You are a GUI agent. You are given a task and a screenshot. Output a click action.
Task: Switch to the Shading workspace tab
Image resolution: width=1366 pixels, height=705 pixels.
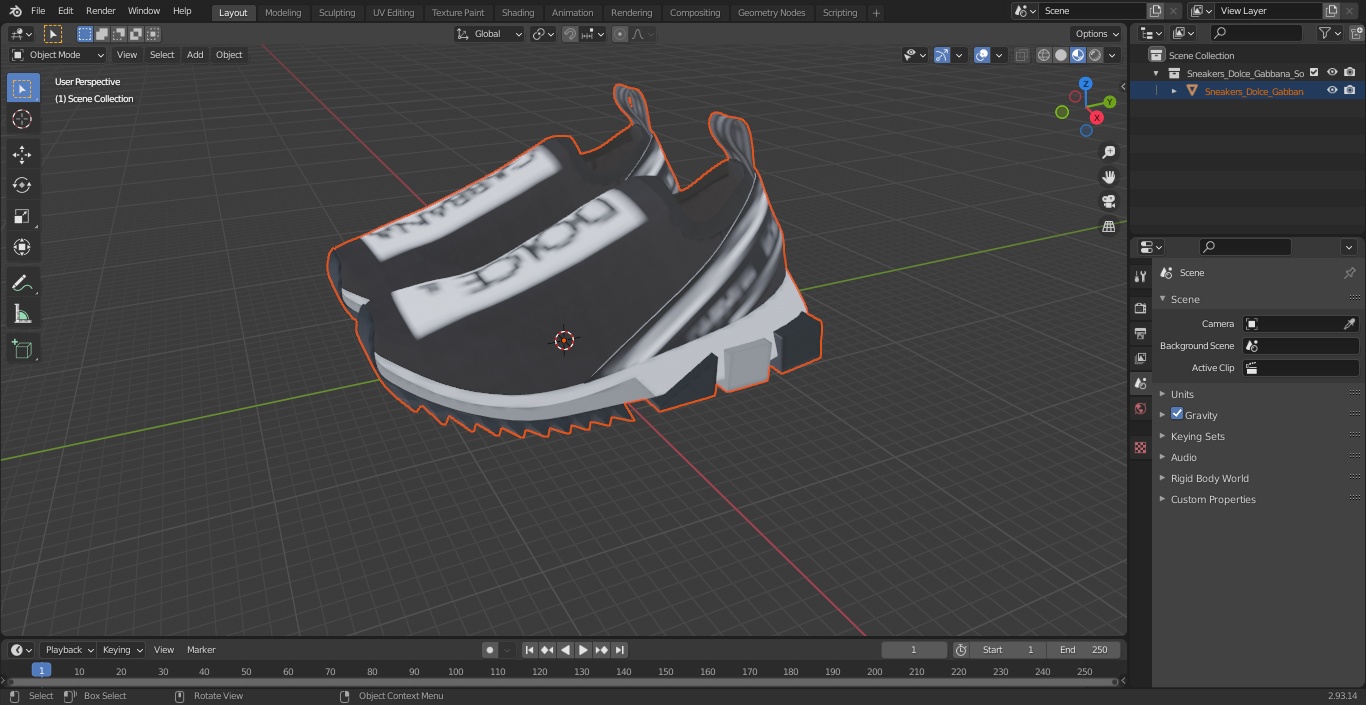[x=518, y=12]
